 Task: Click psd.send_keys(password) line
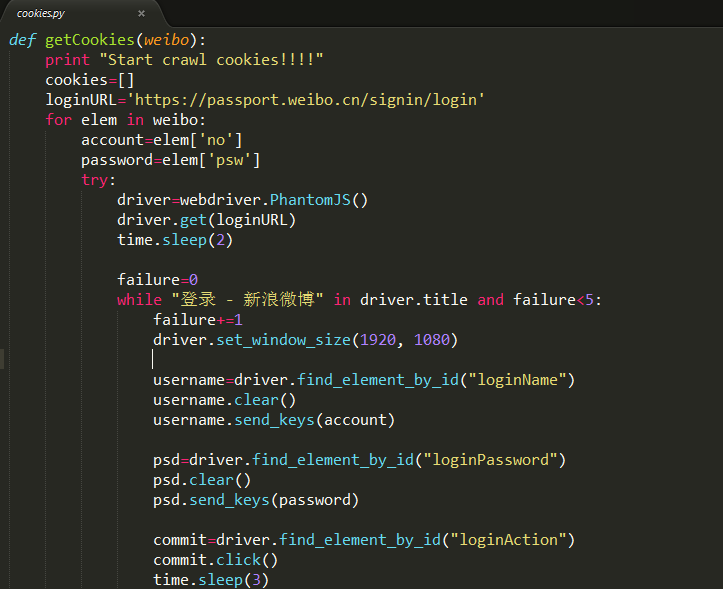coord(256,500)
